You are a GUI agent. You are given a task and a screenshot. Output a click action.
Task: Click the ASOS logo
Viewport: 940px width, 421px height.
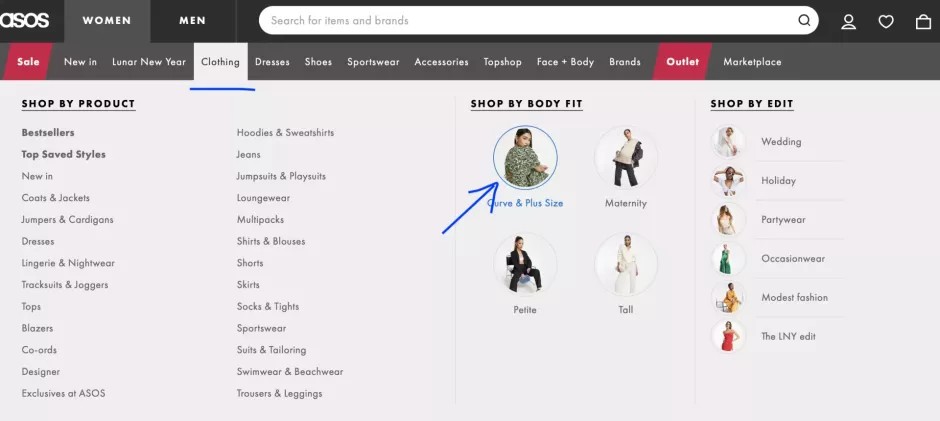[24, 20]
